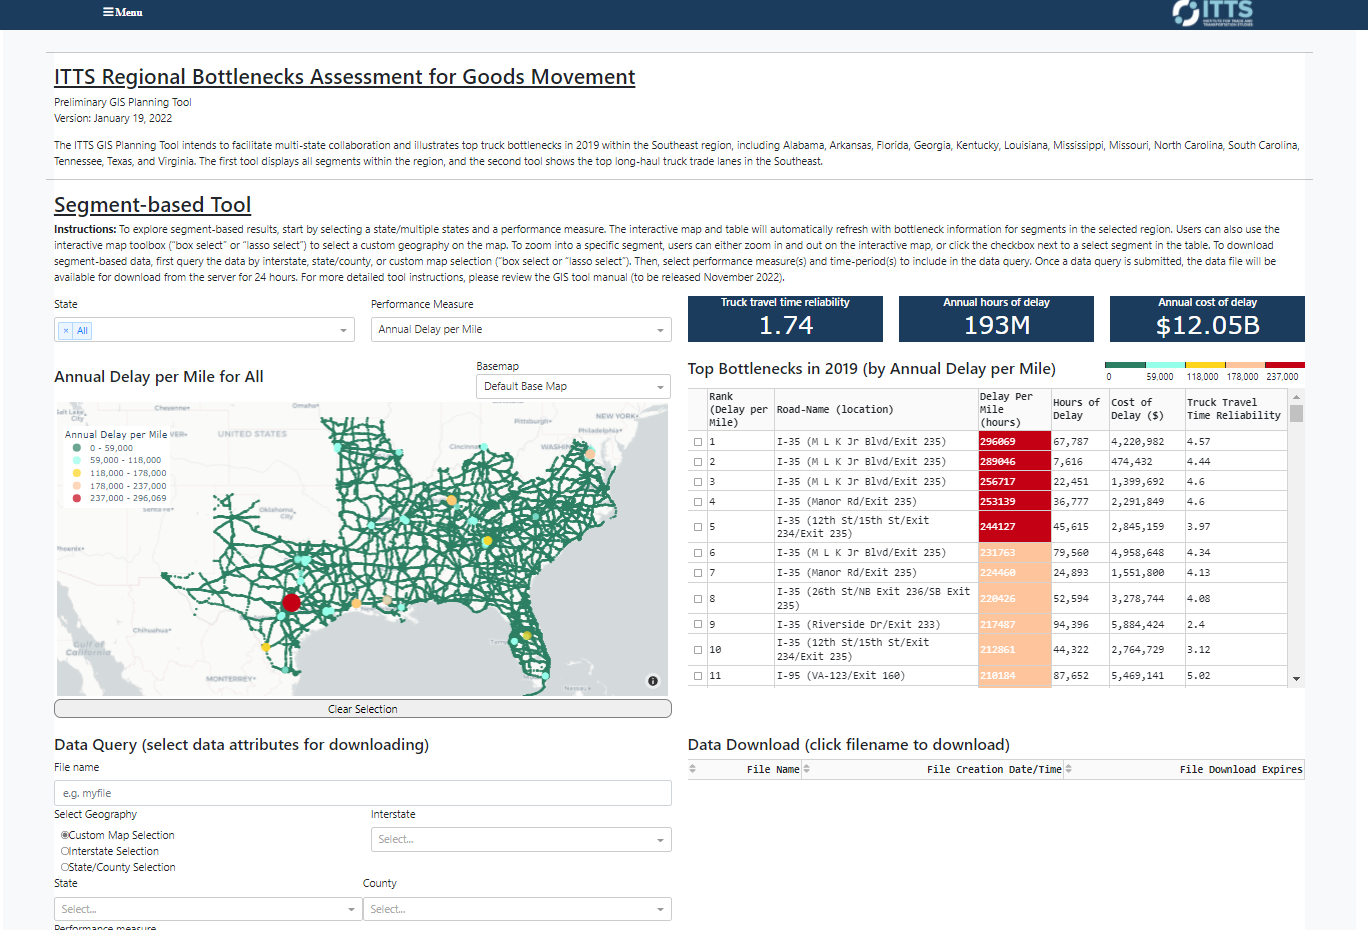Click bottleneck table scroll up arrow
The height and width of the screenshot is (930, 1368).
click(1296, 397)
